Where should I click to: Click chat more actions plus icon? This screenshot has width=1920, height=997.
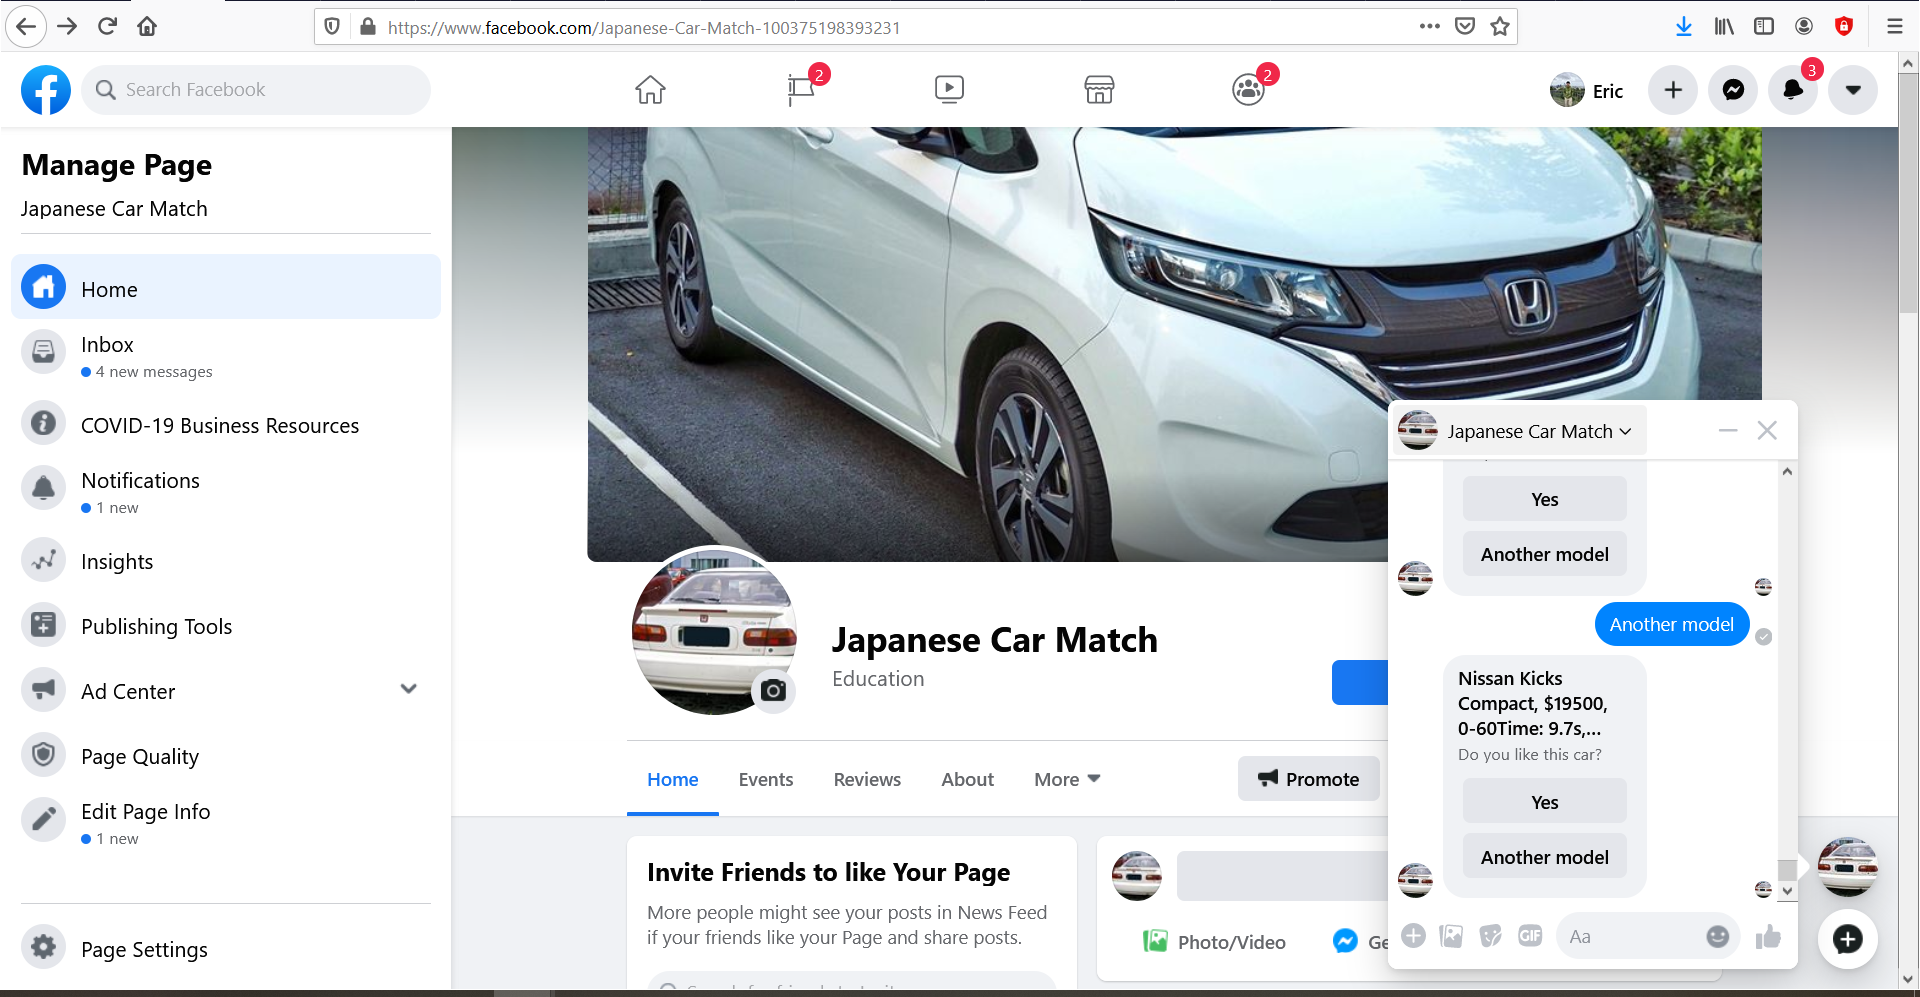tap(1413, 936)
